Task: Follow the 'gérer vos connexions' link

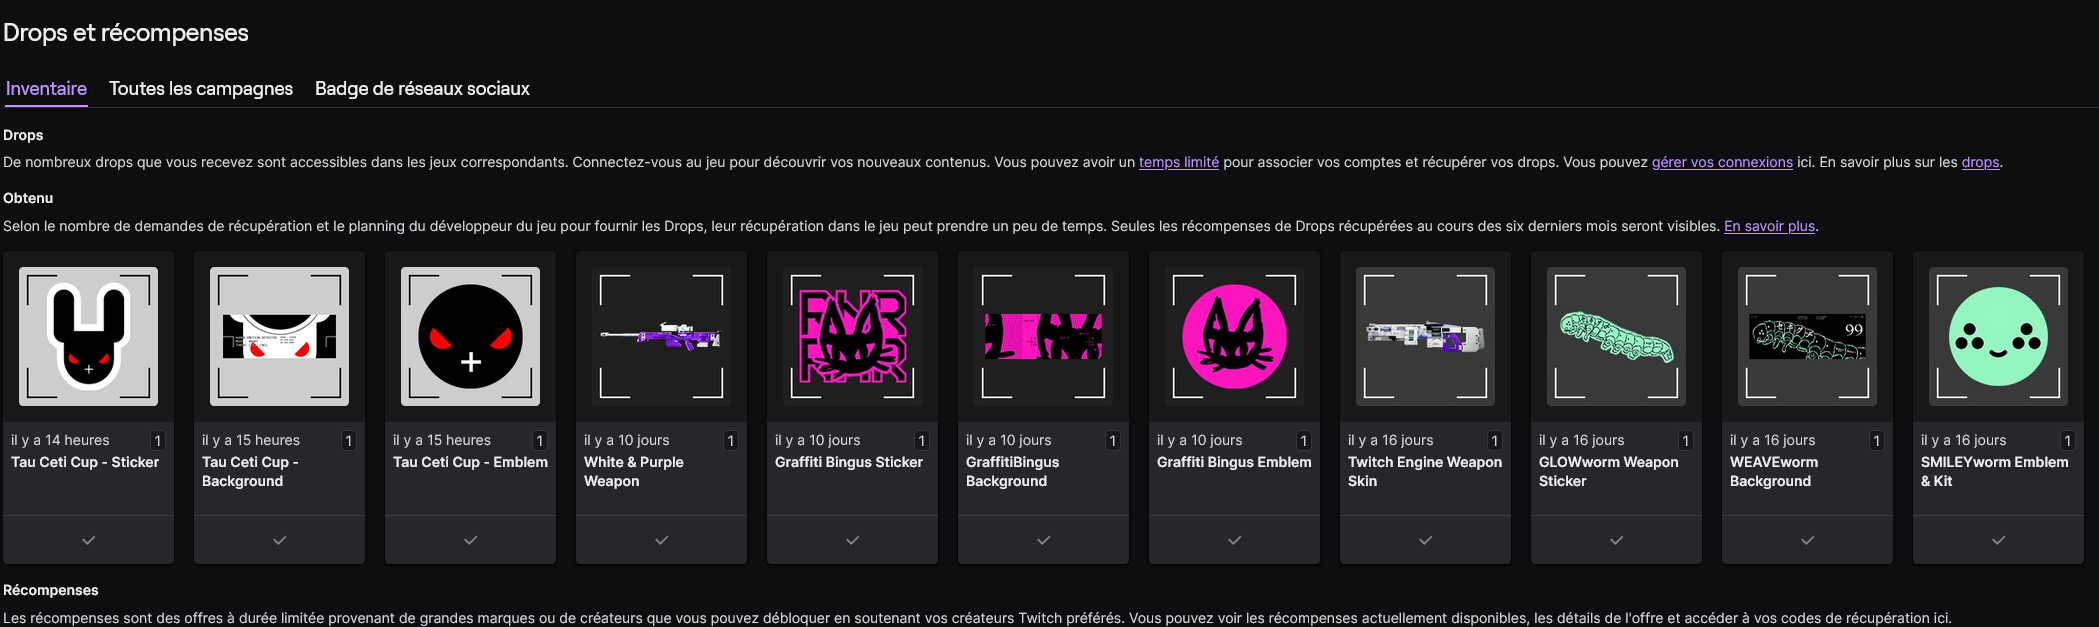Action: pyautogui.click(x=1721, y=162)
